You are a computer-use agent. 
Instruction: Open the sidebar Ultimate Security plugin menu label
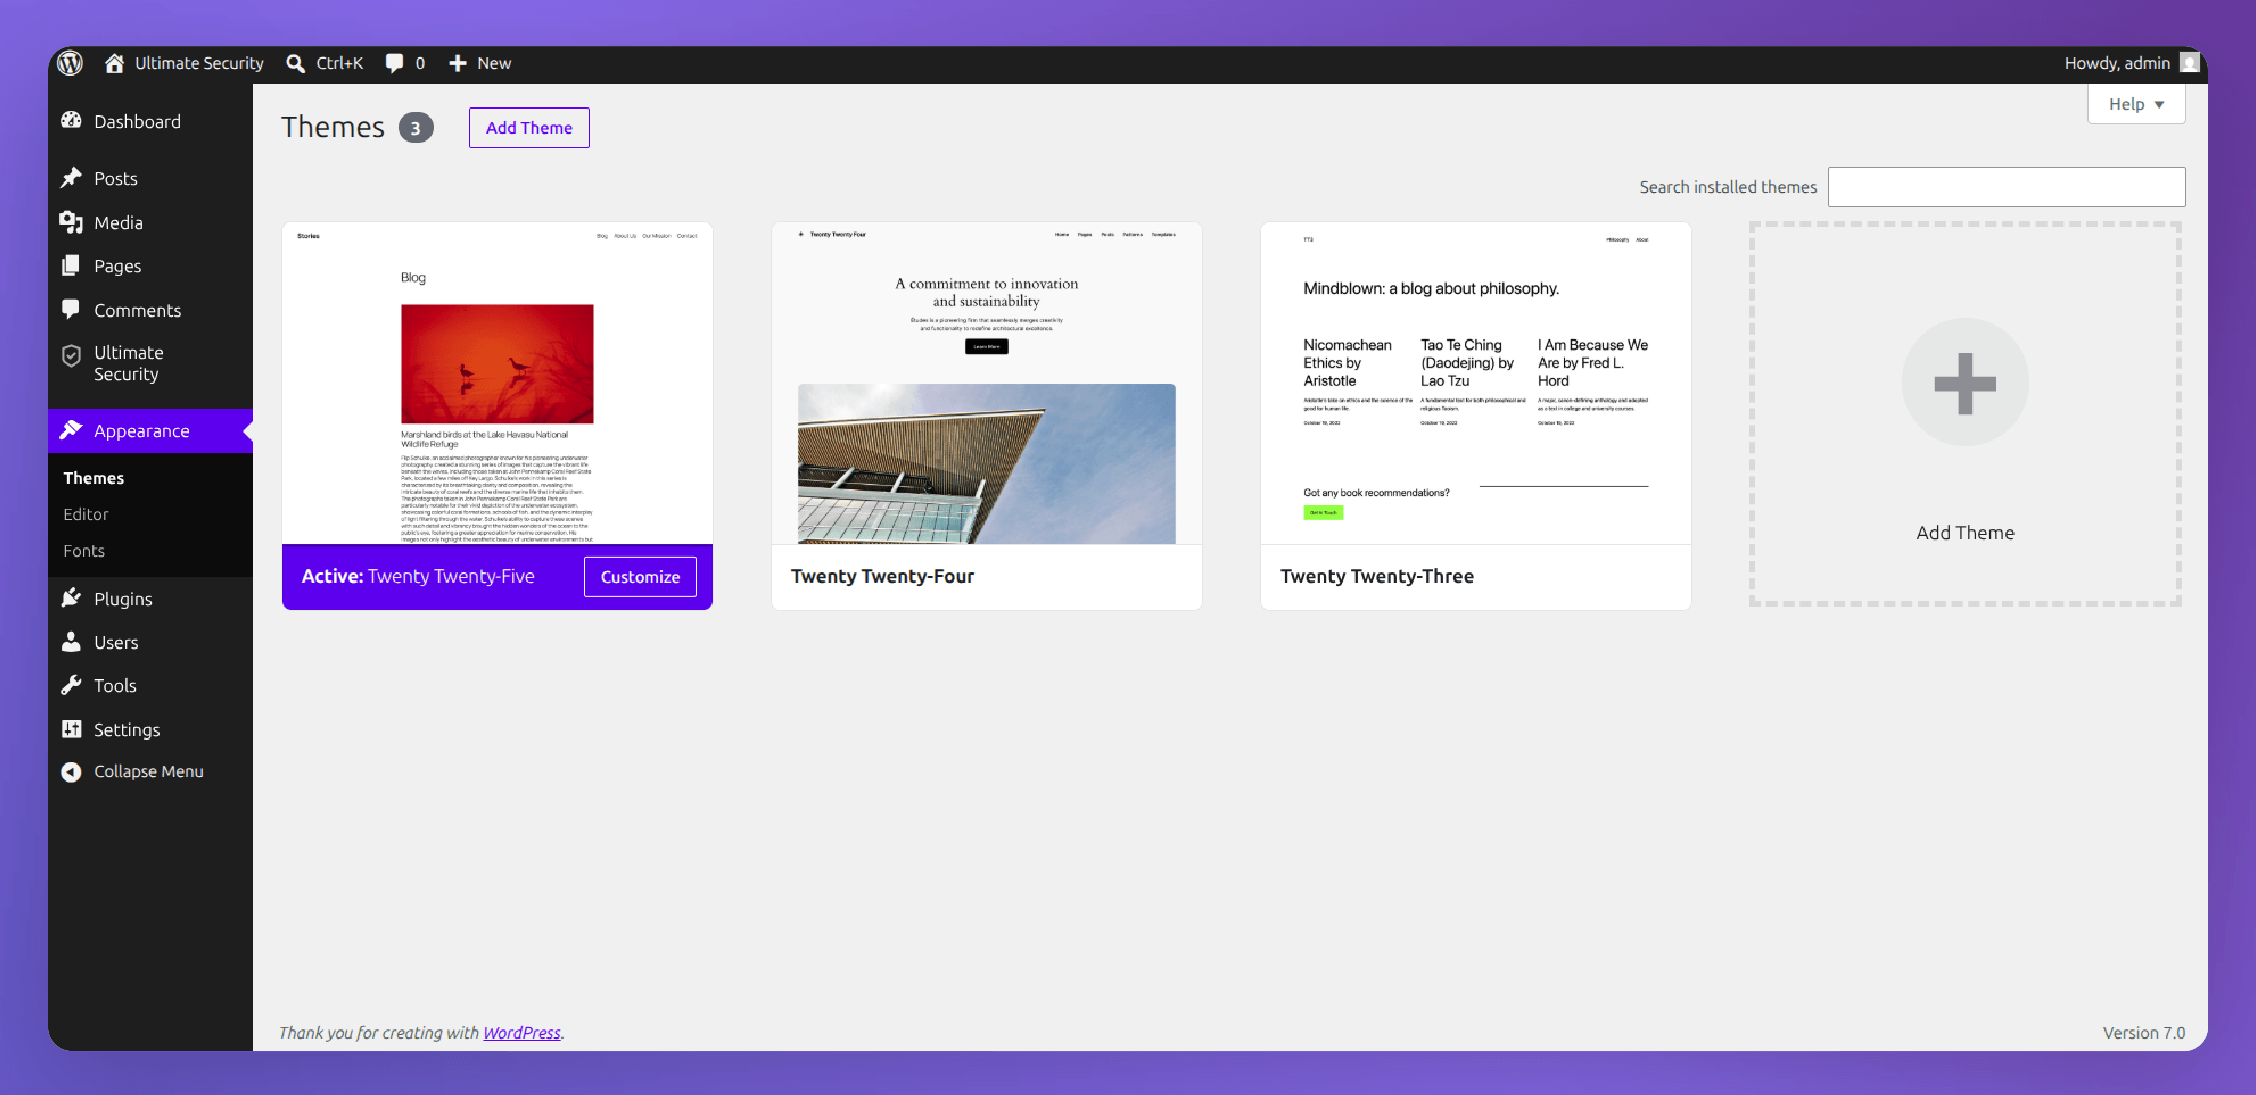point(128,363)
